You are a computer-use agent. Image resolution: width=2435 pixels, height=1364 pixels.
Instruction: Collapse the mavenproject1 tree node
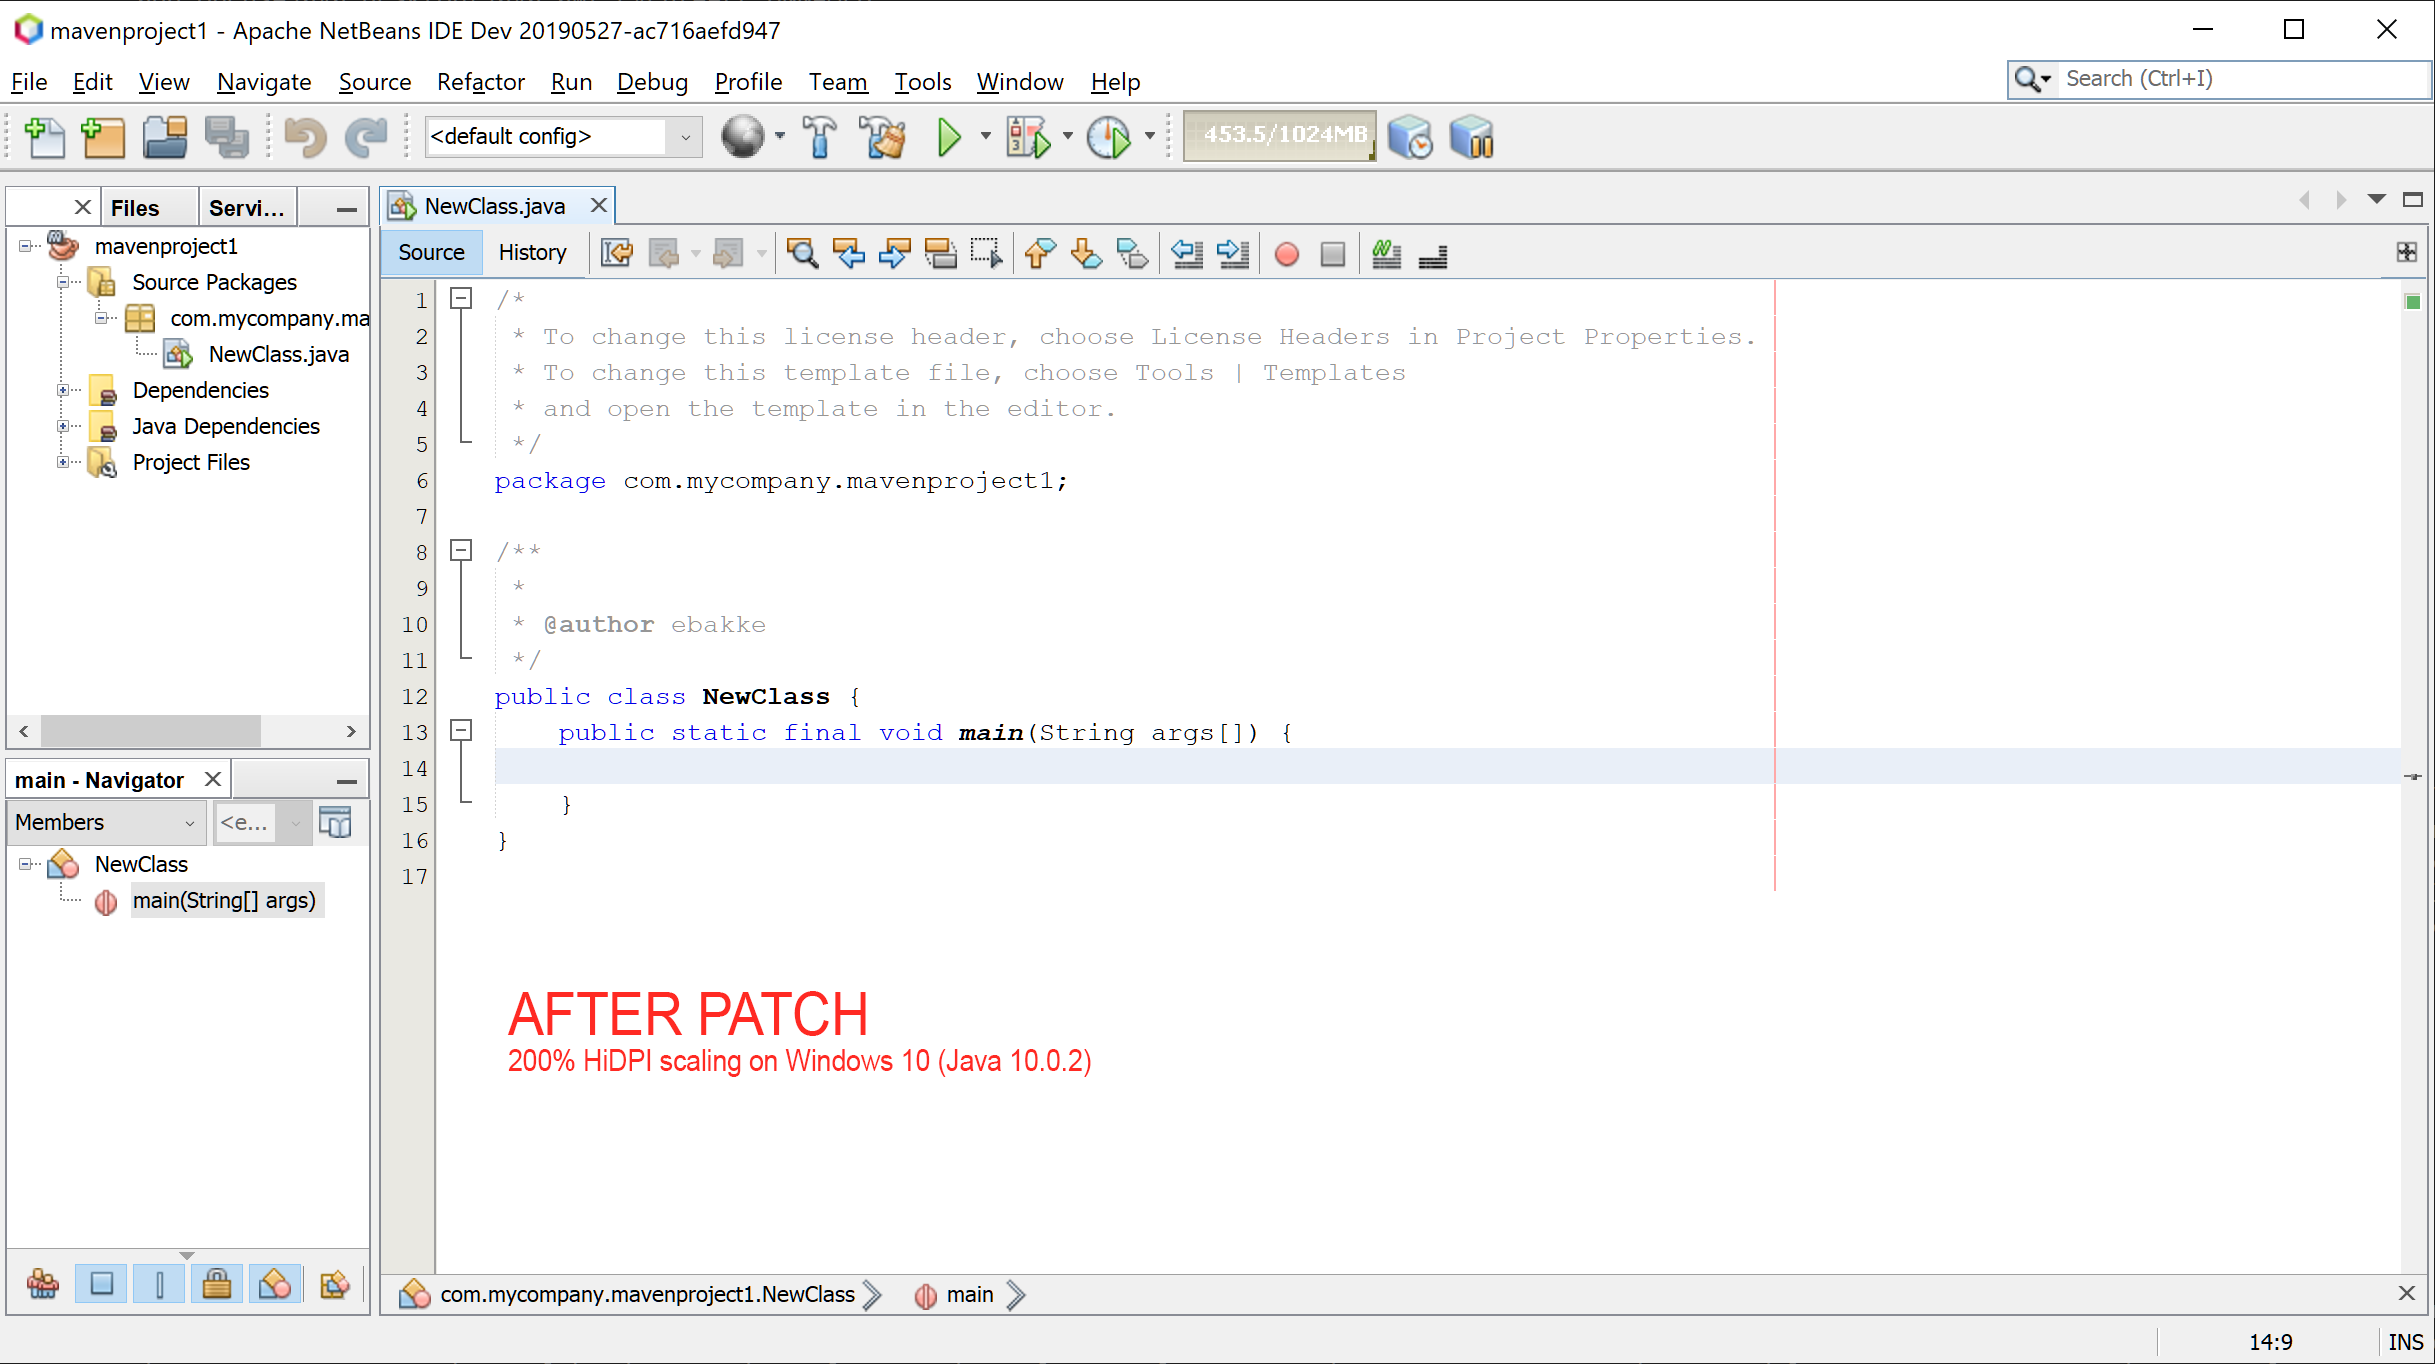click(x=26, y=246)
